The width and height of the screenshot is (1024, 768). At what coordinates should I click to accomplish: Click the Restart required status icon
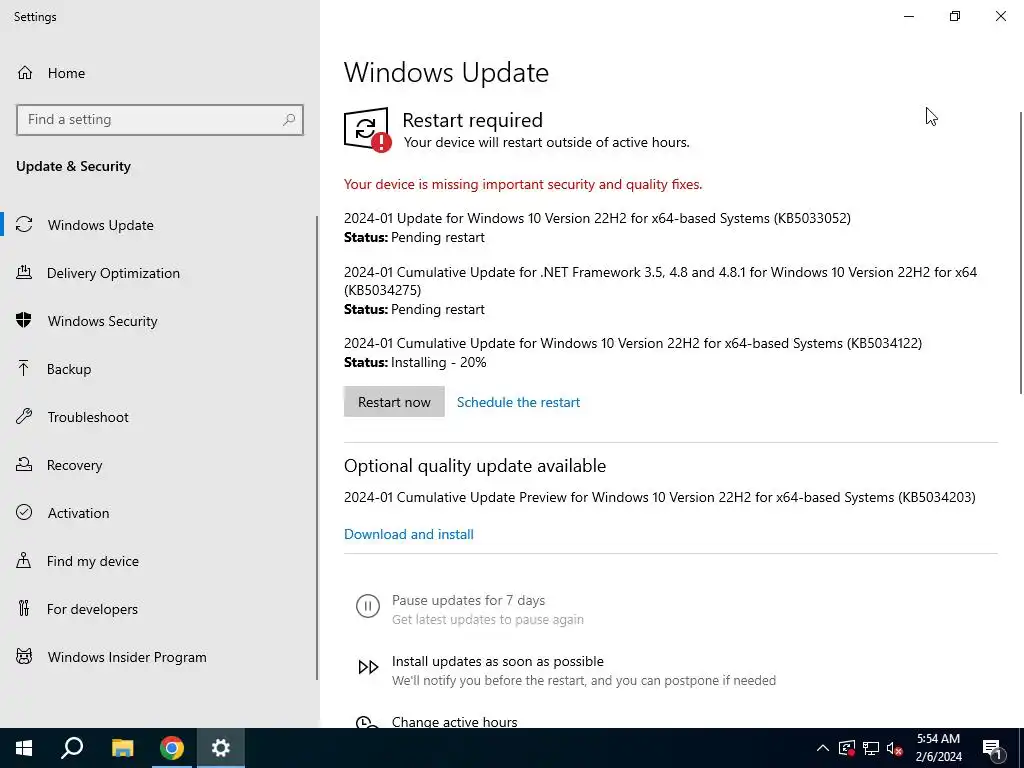pos(368,130)
